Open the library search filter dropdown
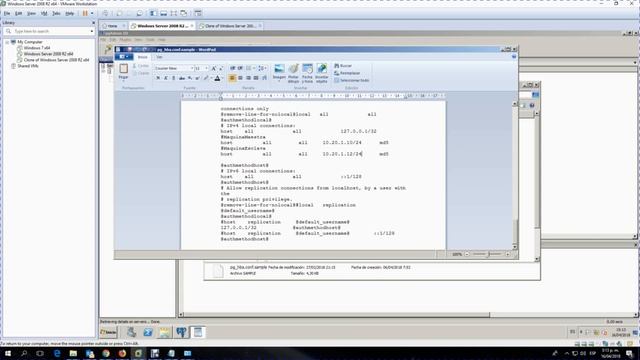Image resolution: width=640 pixels, height=360 pixels. [x=91, y=31]
